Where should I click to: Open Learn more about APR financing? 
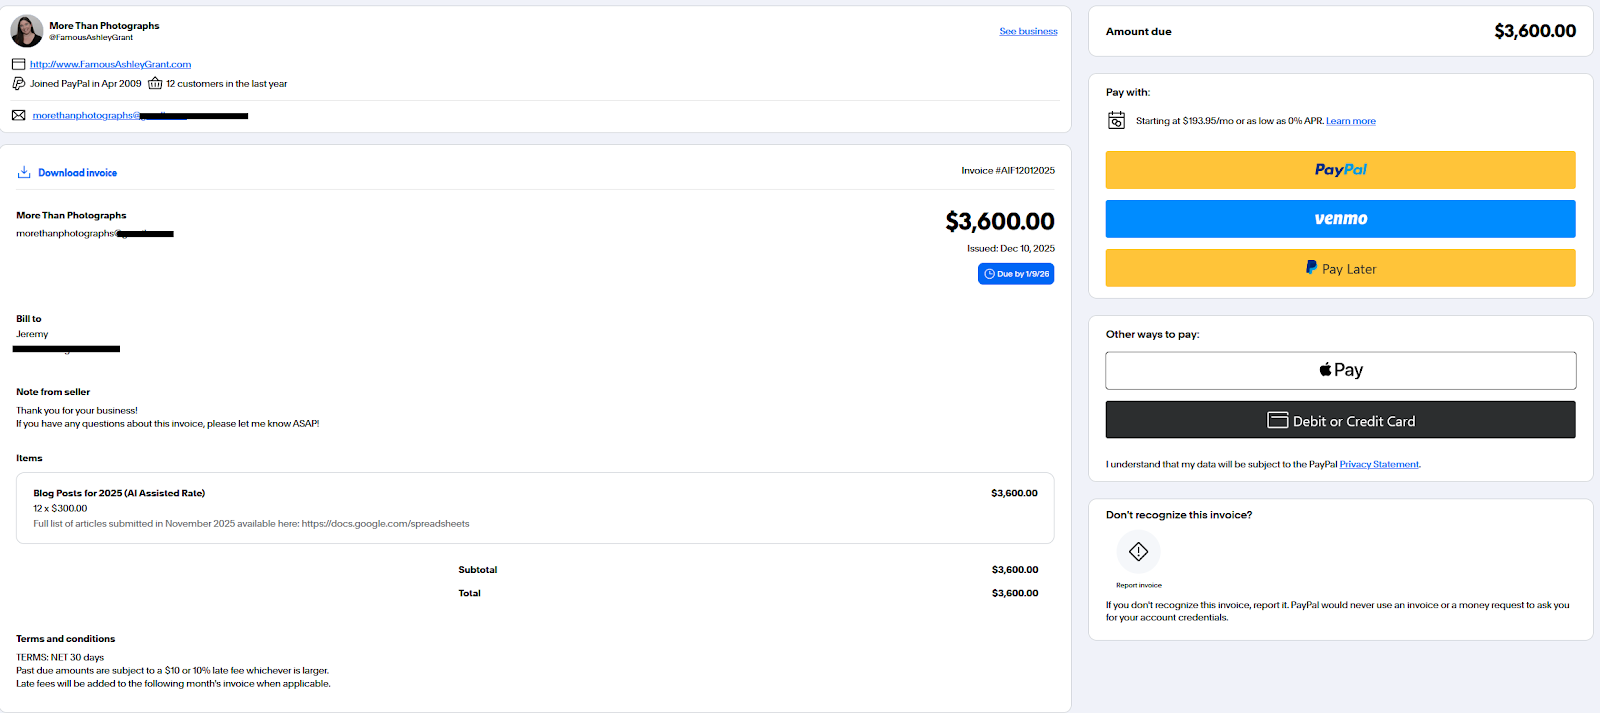point(1351,121)
